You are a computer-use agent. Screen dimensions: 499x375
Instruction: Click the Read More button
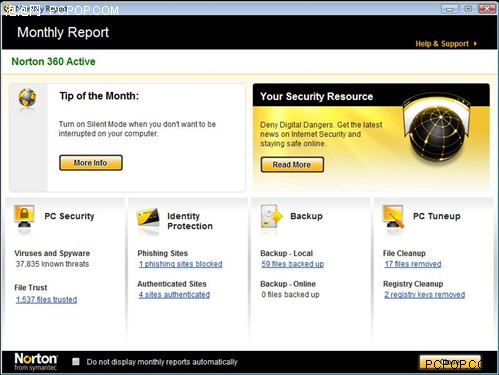(x=292, y=165)
